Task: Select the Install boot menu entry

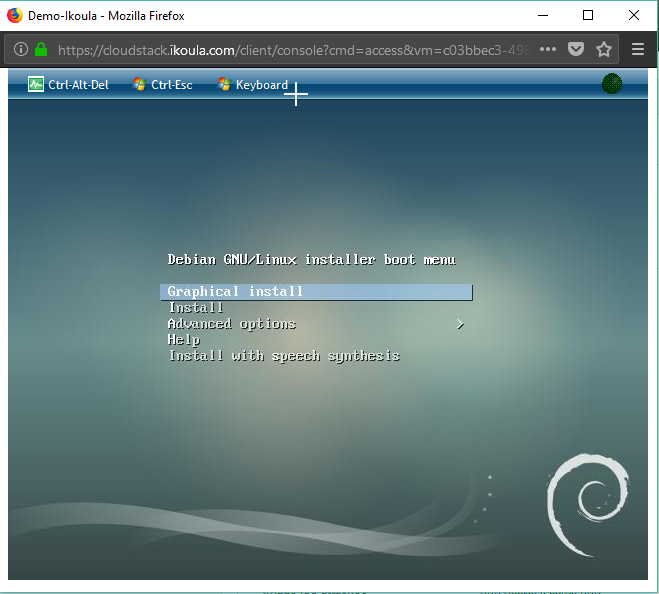Action: click(x=196, y=308)
